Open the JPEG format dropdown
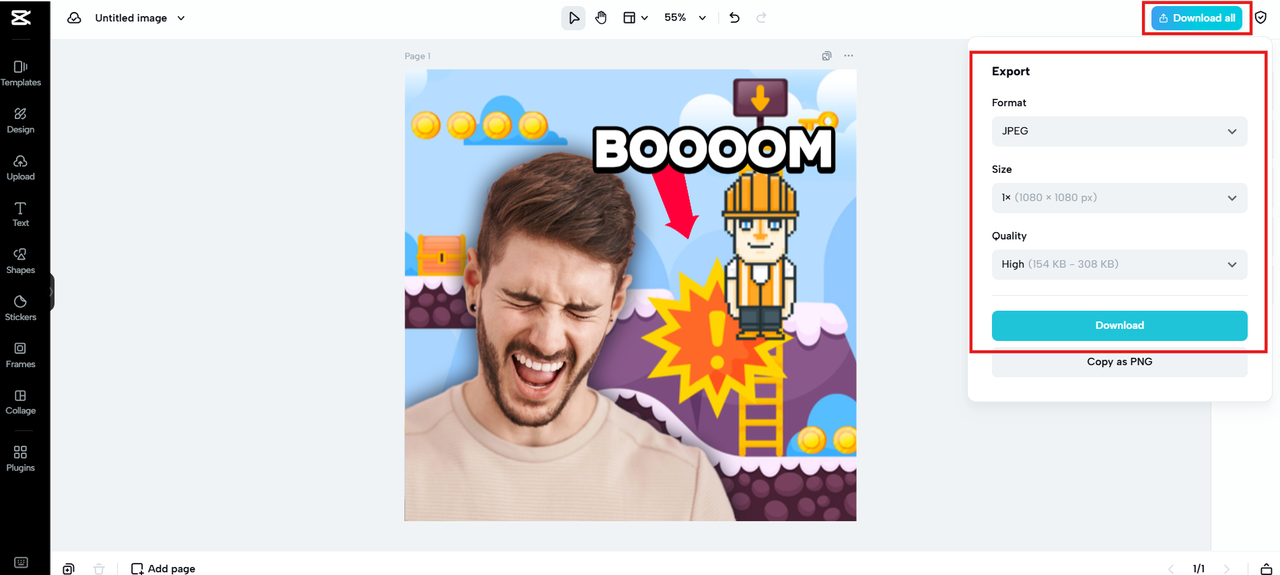The height and width of the screenshot is (575, 1280). click(x=1119, y=131)
